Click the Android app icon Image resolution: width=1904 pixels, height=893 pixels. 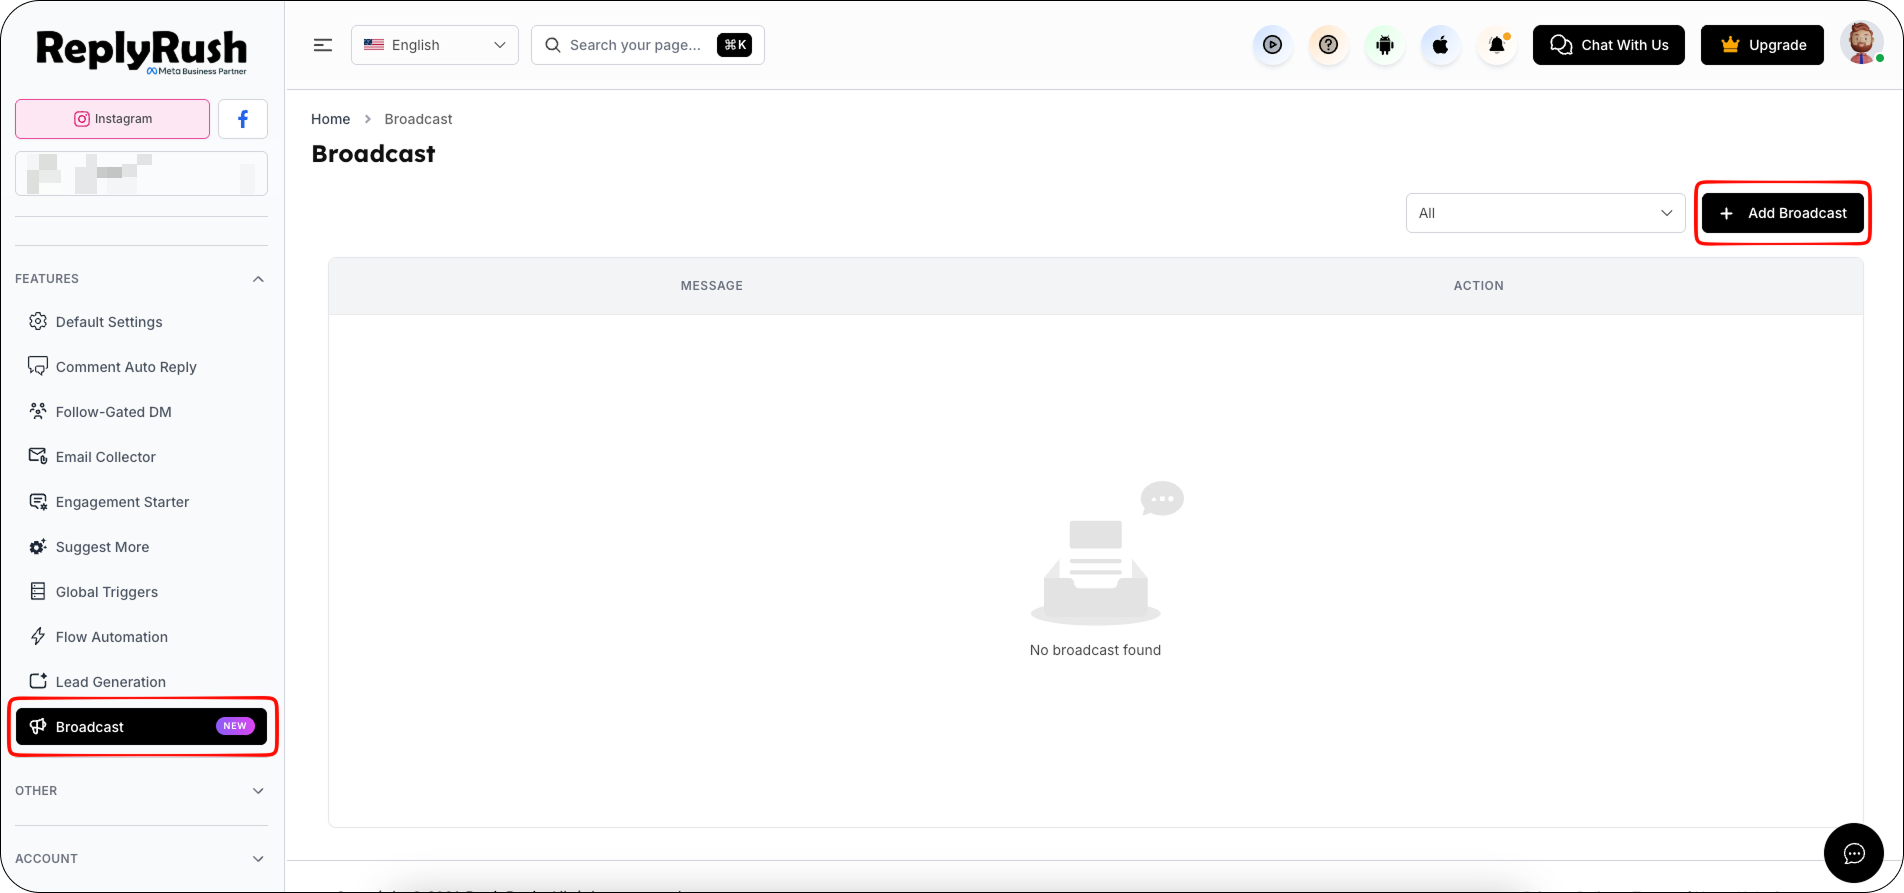(x=1384, y=45)
